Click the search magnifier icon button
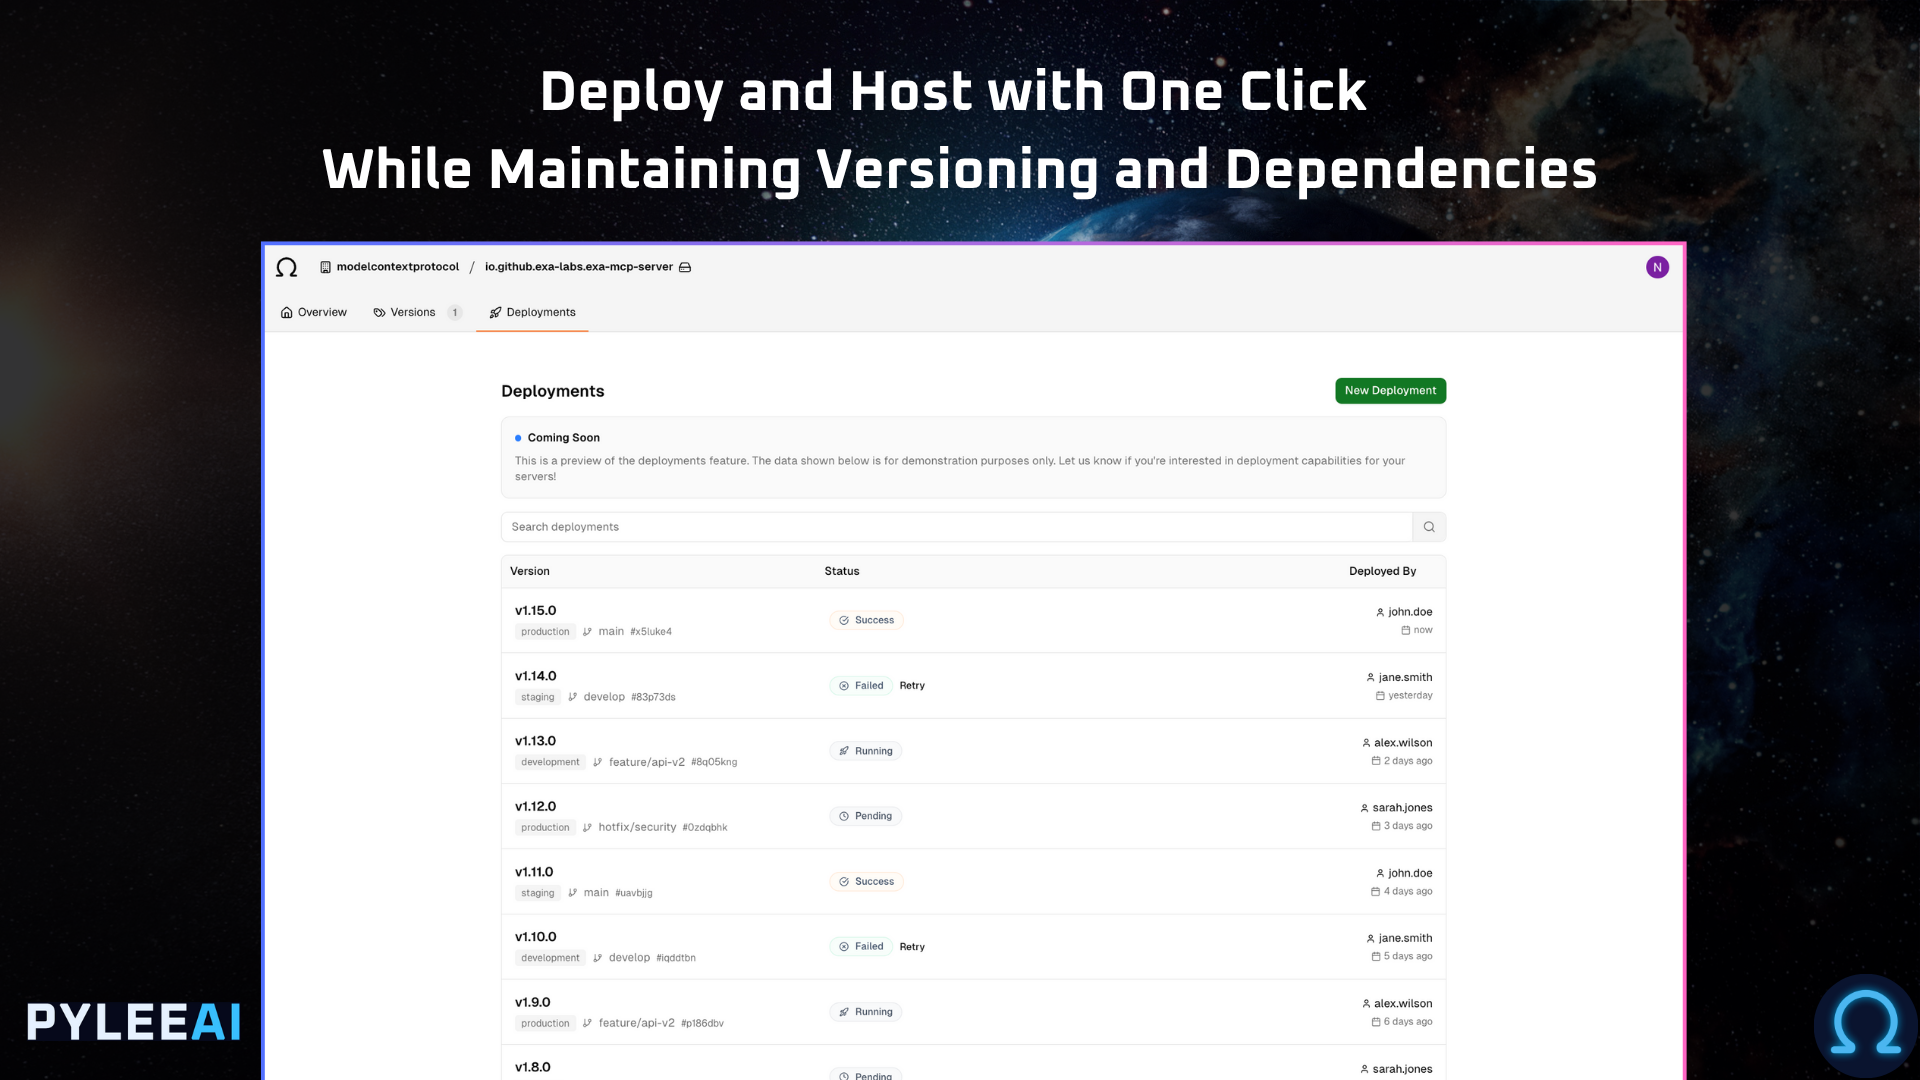 tap(1429, 527)
